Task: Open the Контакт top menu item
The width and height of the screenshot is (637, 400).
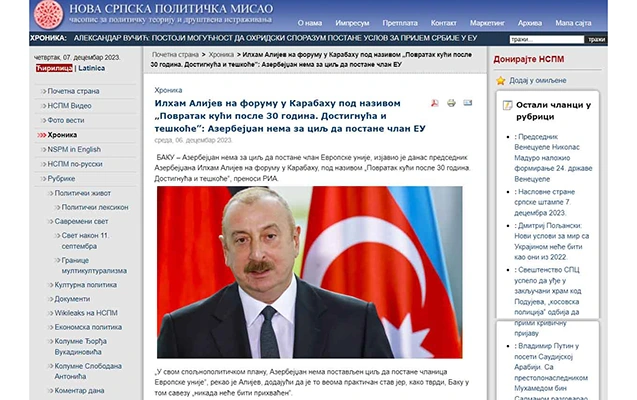Action: [441, 22]
